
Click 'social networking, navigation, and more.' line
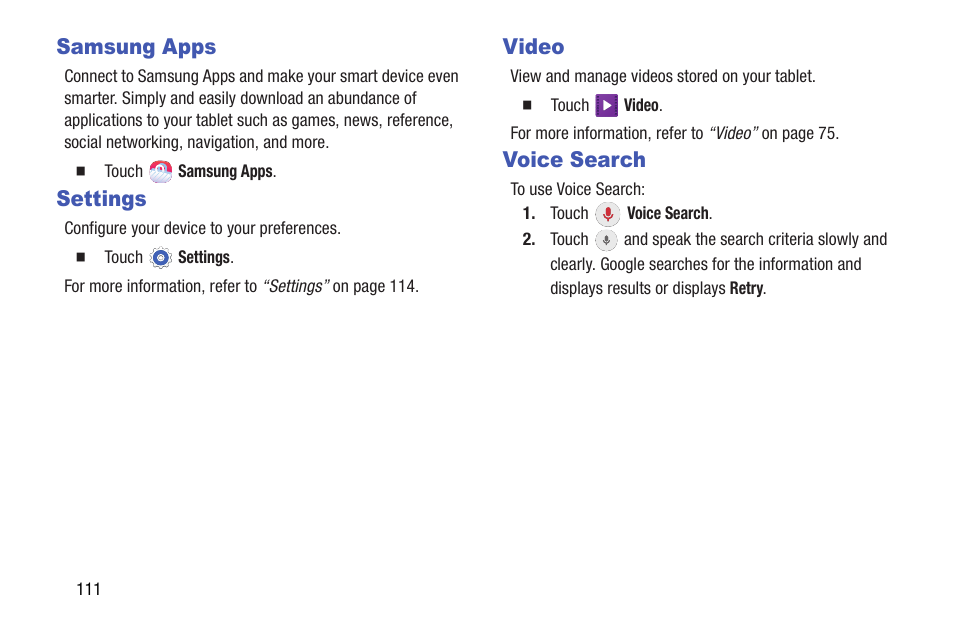click(x=197, y=142)
